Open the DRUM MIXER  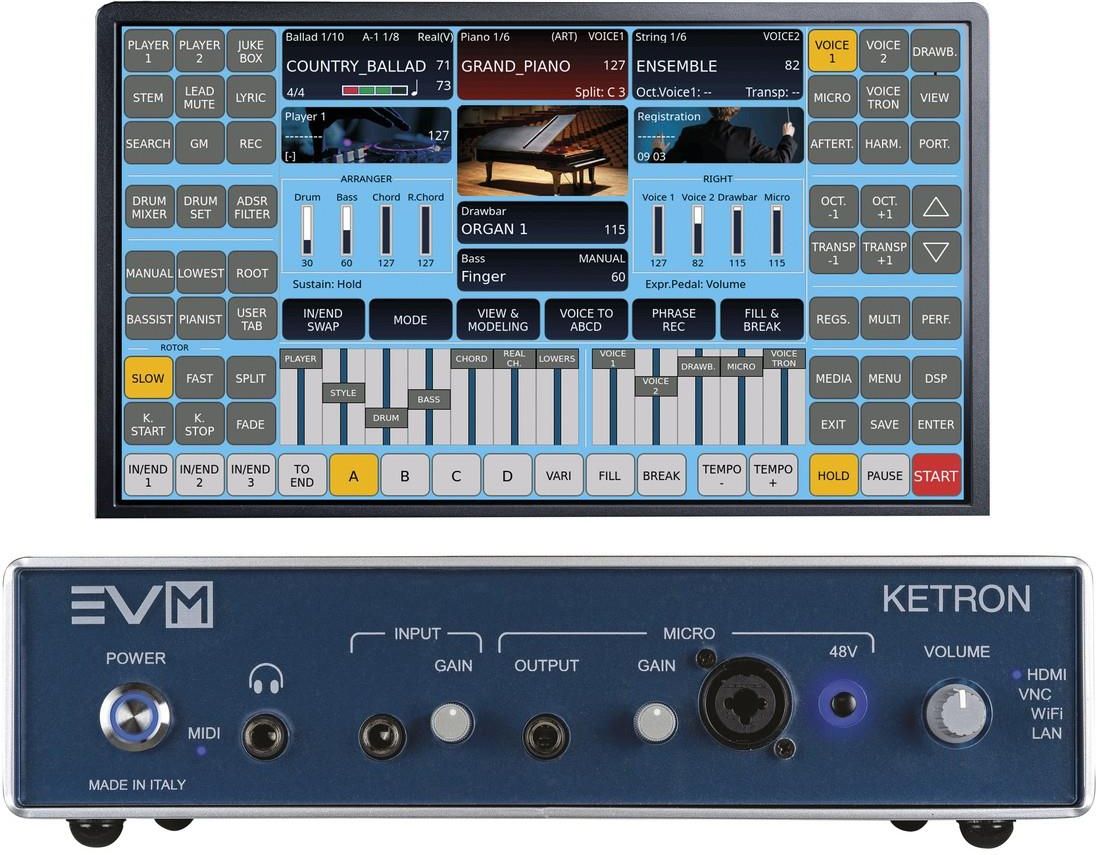click(x=149, y=207)
